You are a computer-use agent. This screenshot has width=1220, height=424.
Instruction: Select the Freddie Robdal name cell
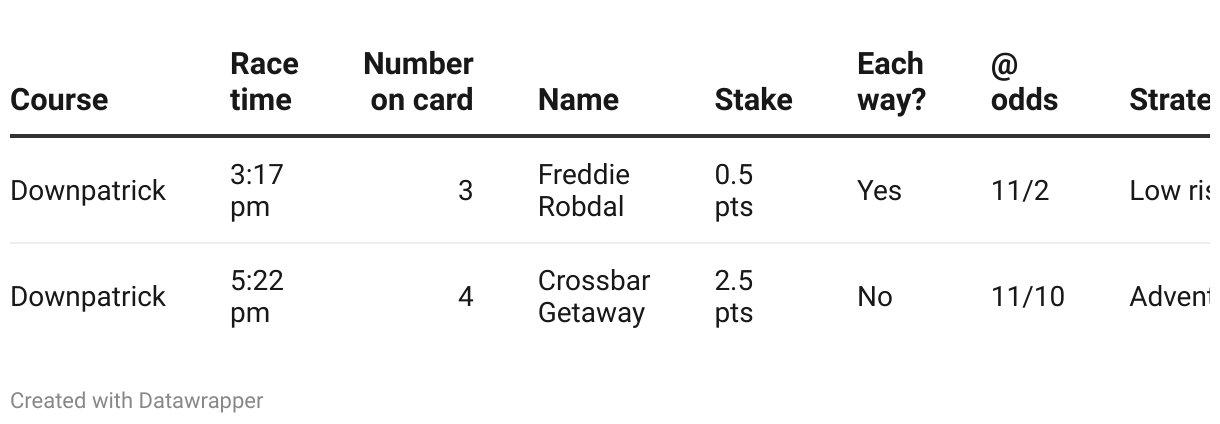[x=584, y=191]
